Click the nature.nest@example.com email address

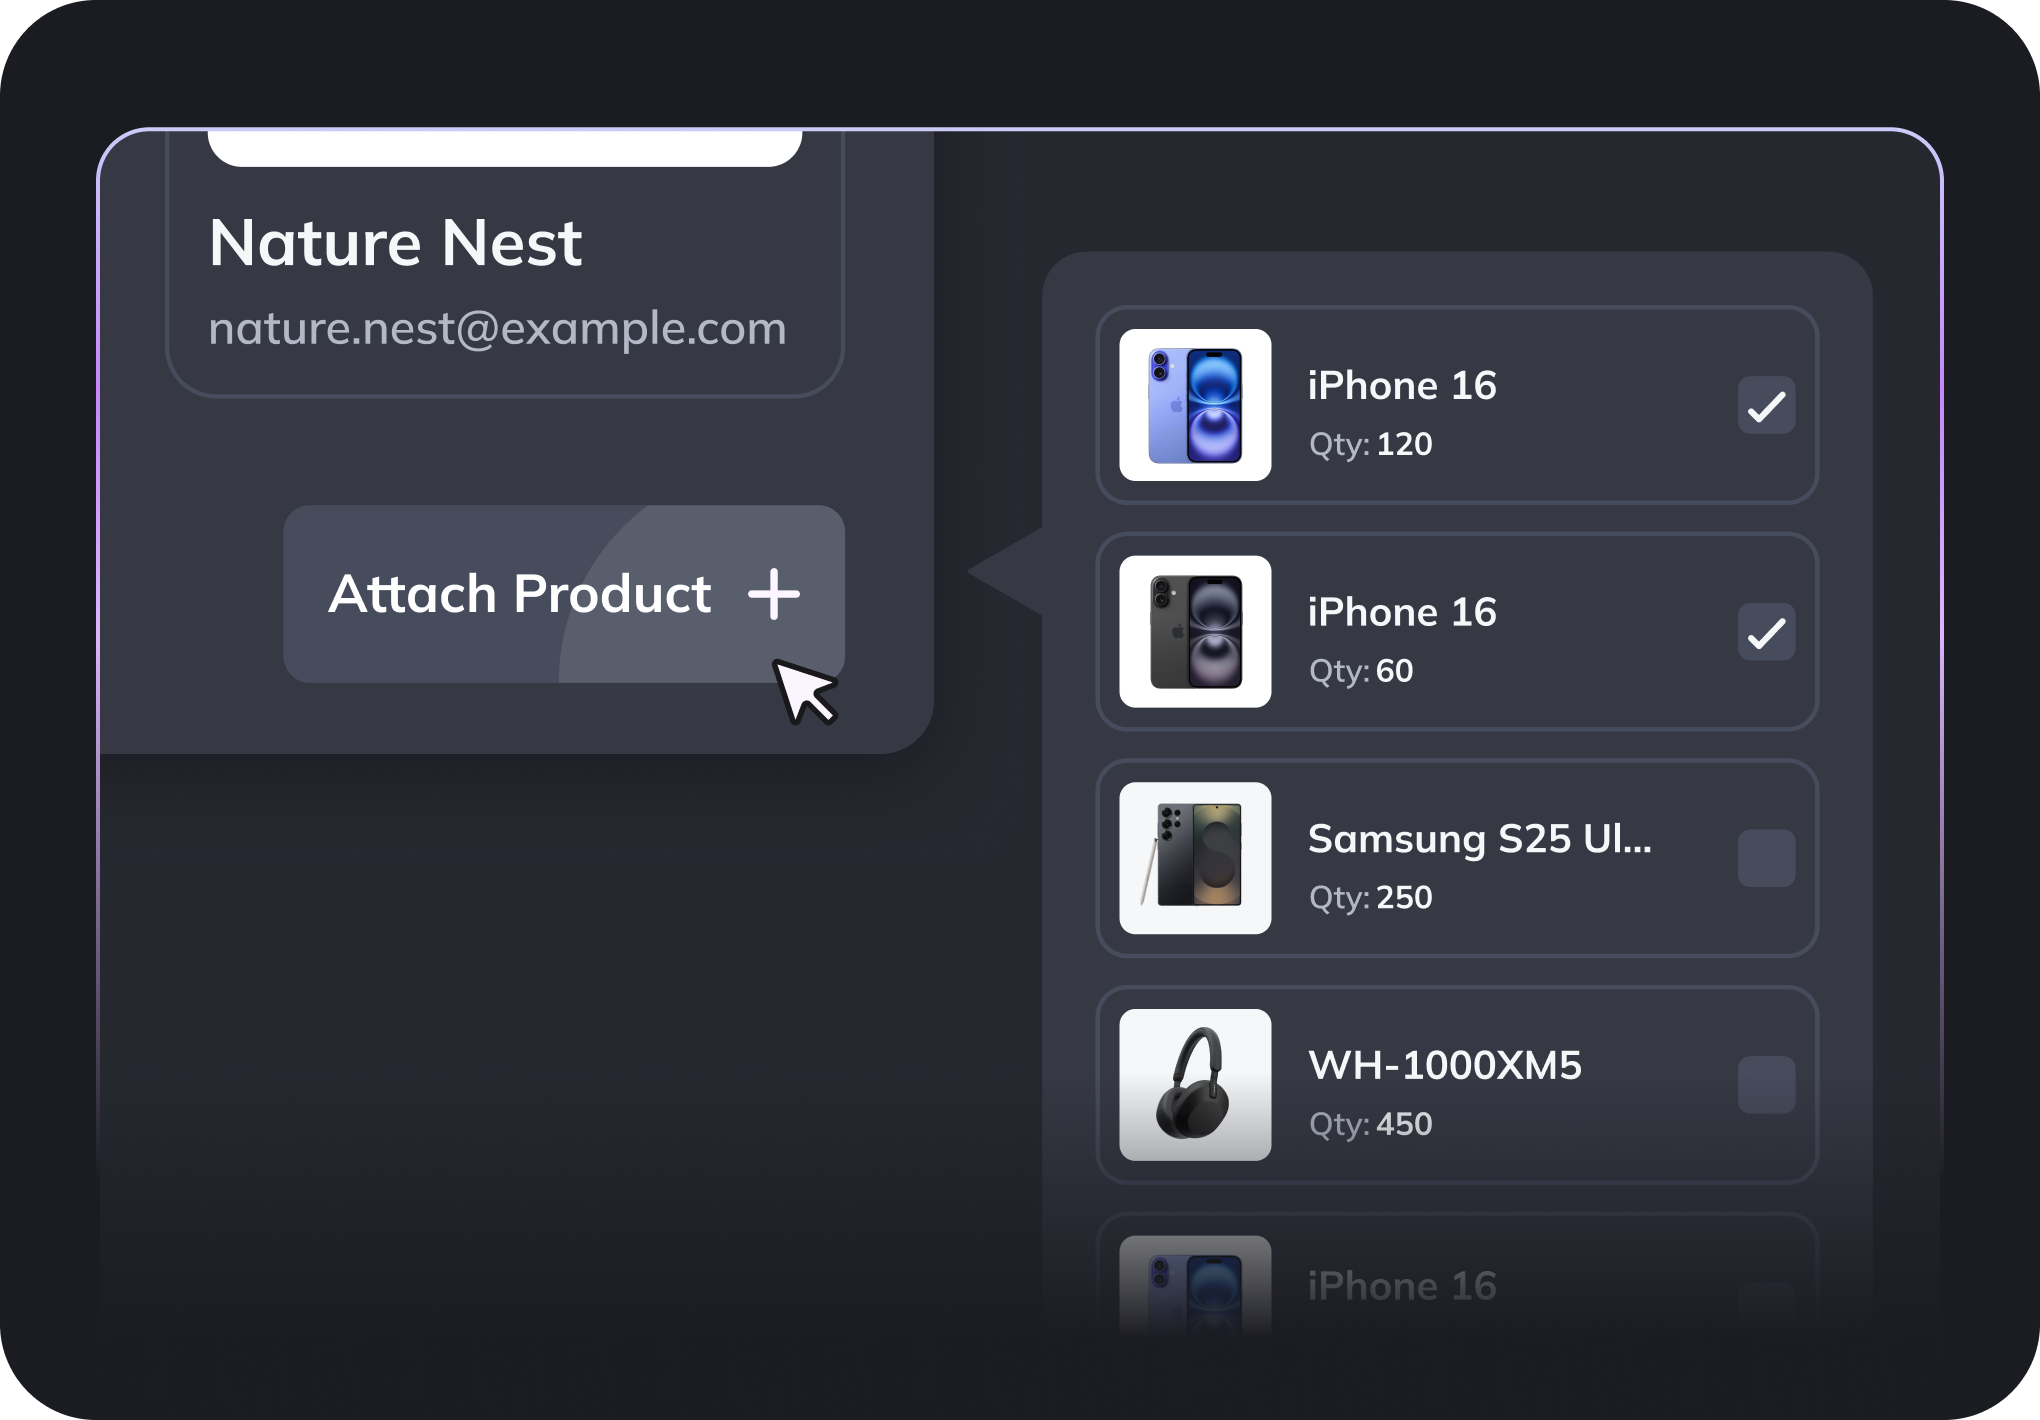click(497, 328)
